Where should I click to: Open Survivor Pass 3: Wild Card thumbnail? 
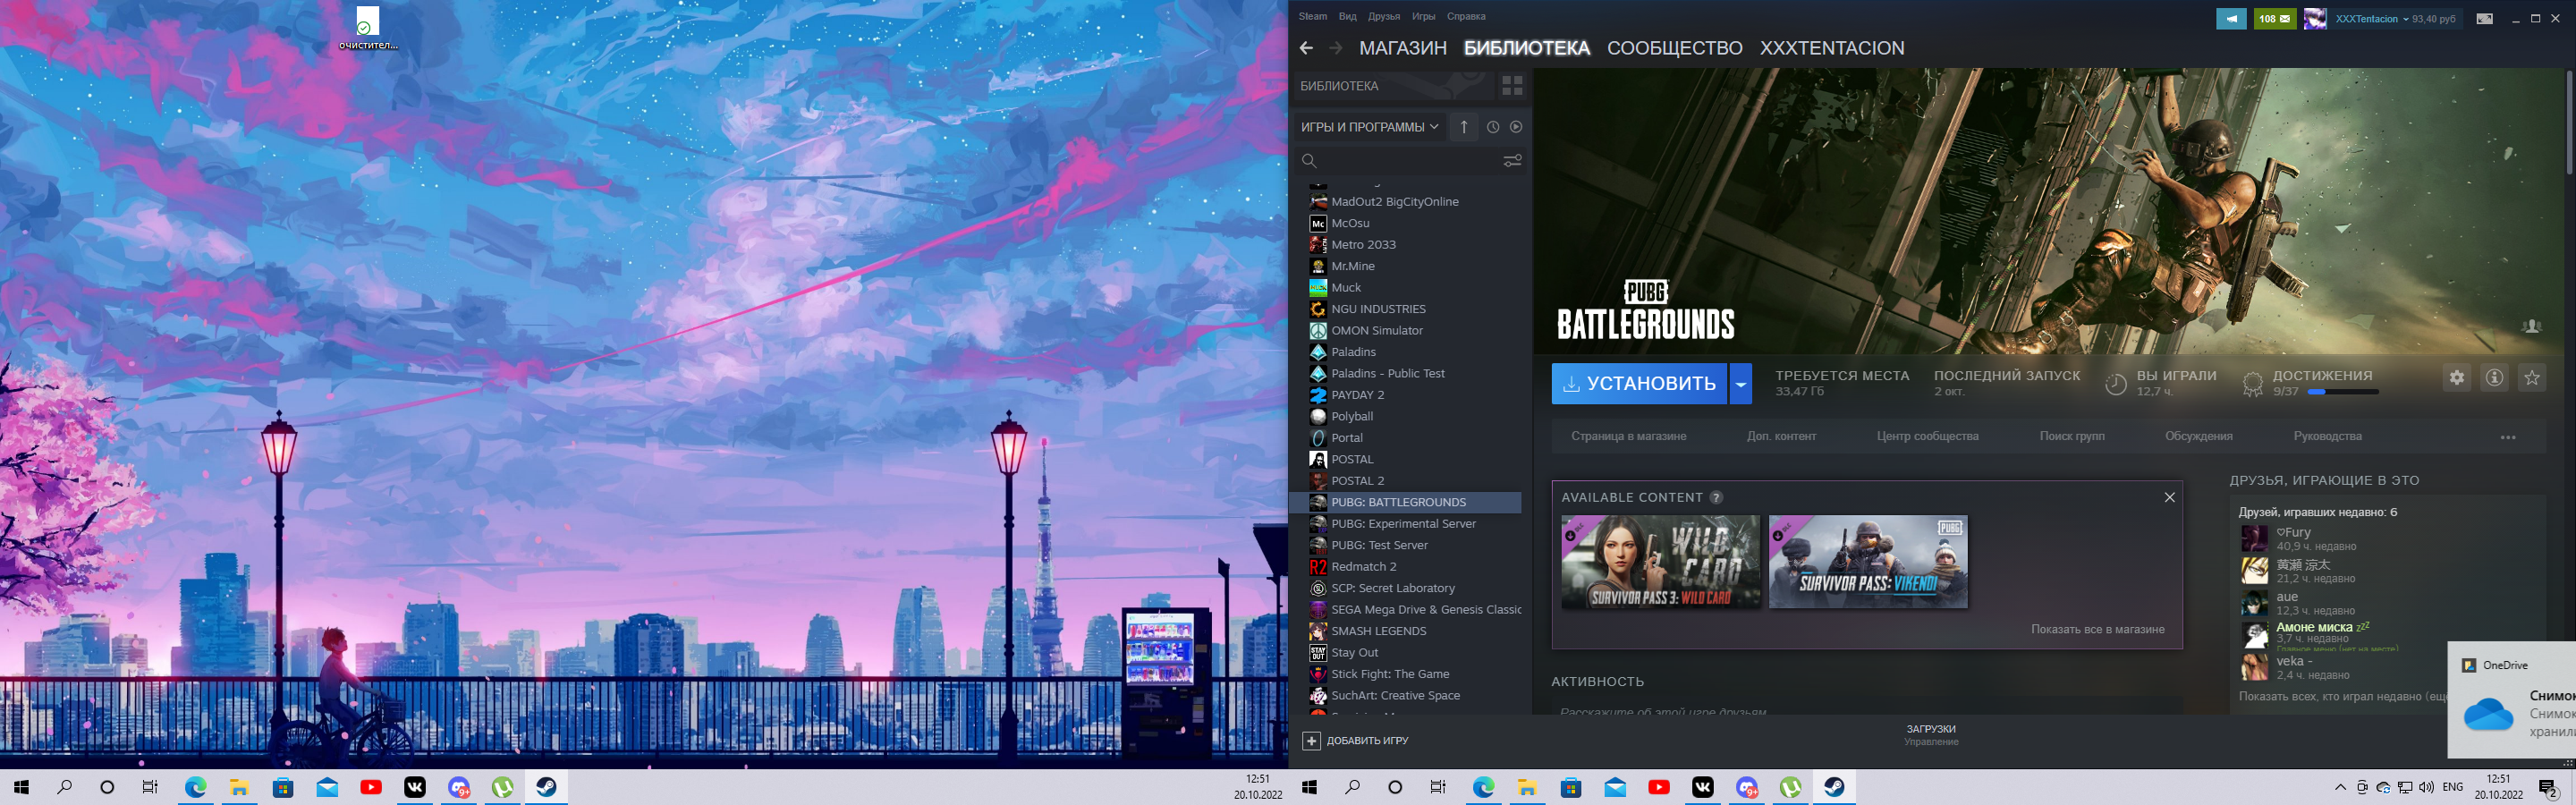pyautogui.click(x=1660, y=561)
